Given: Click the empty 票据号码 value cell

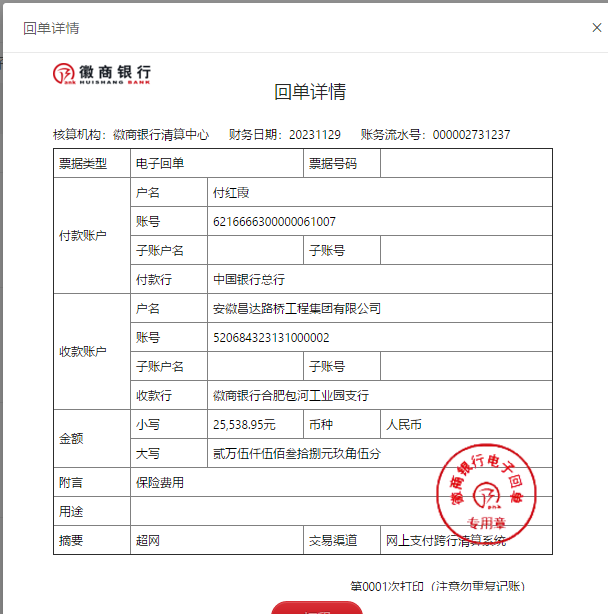Looking at the screenshot, I should (x=465, y=163).
